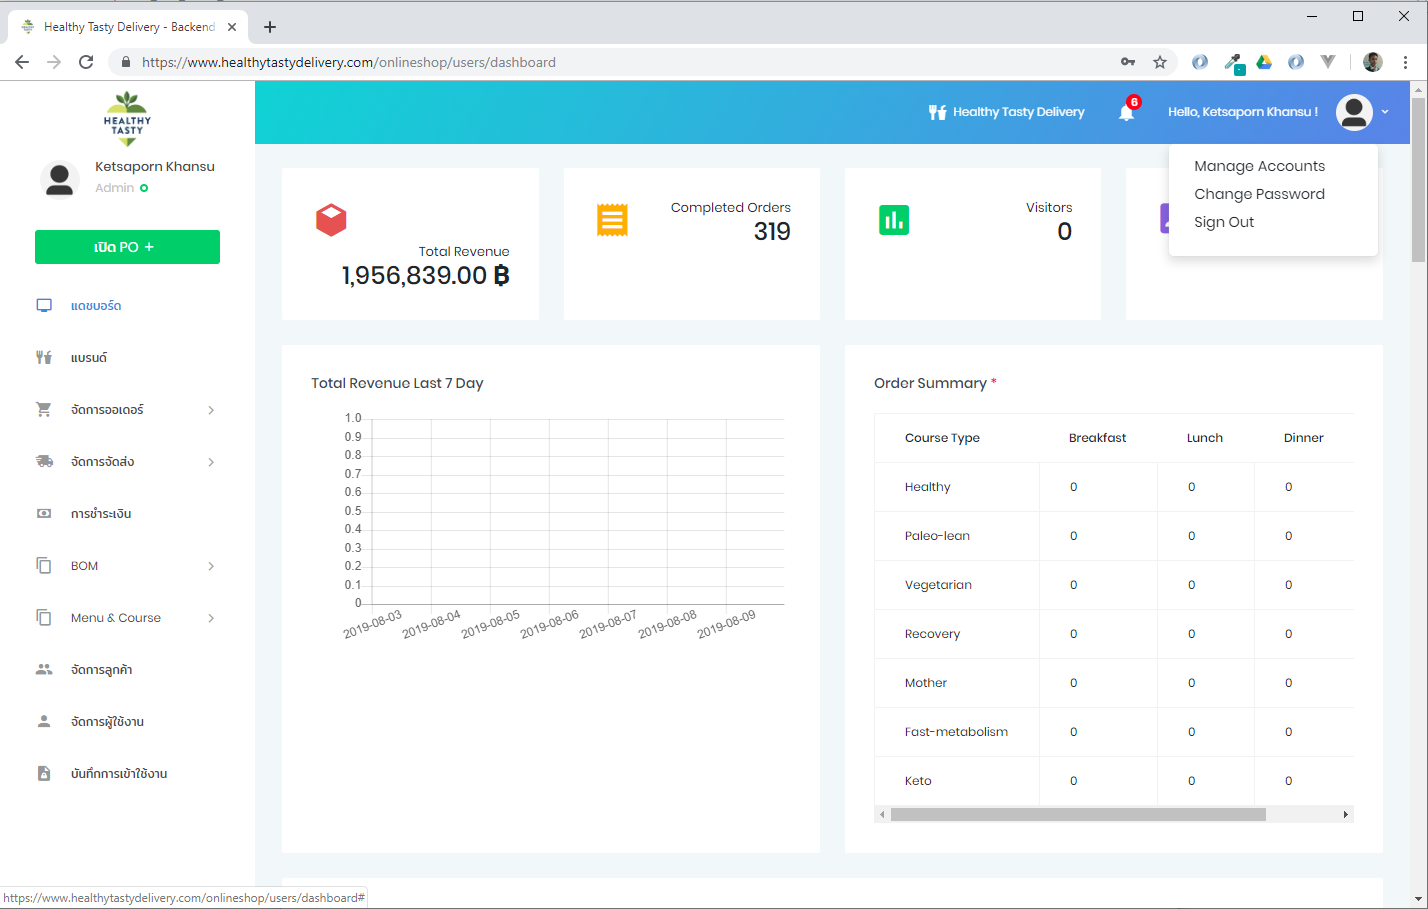The height and width of the screenshot is (909, 1428).
Task: Click the header Healthy Tasty Delivery brand icon
Action: (937, 112)
